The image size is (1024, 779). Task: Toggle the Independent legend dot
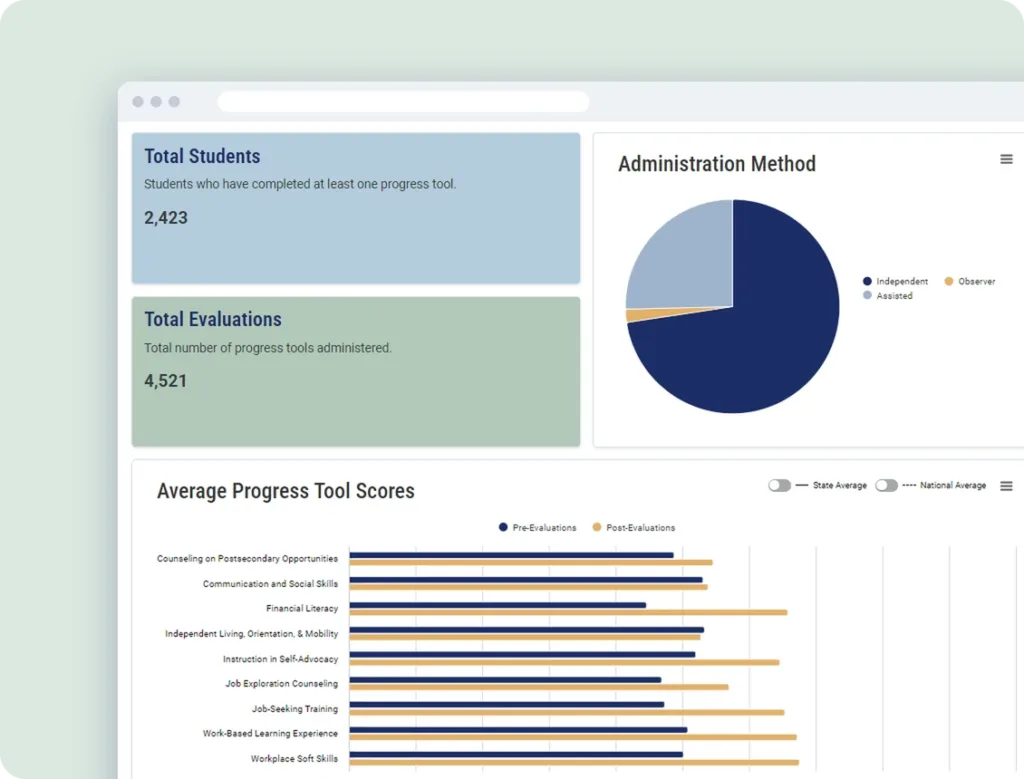(x=867, y=281)
